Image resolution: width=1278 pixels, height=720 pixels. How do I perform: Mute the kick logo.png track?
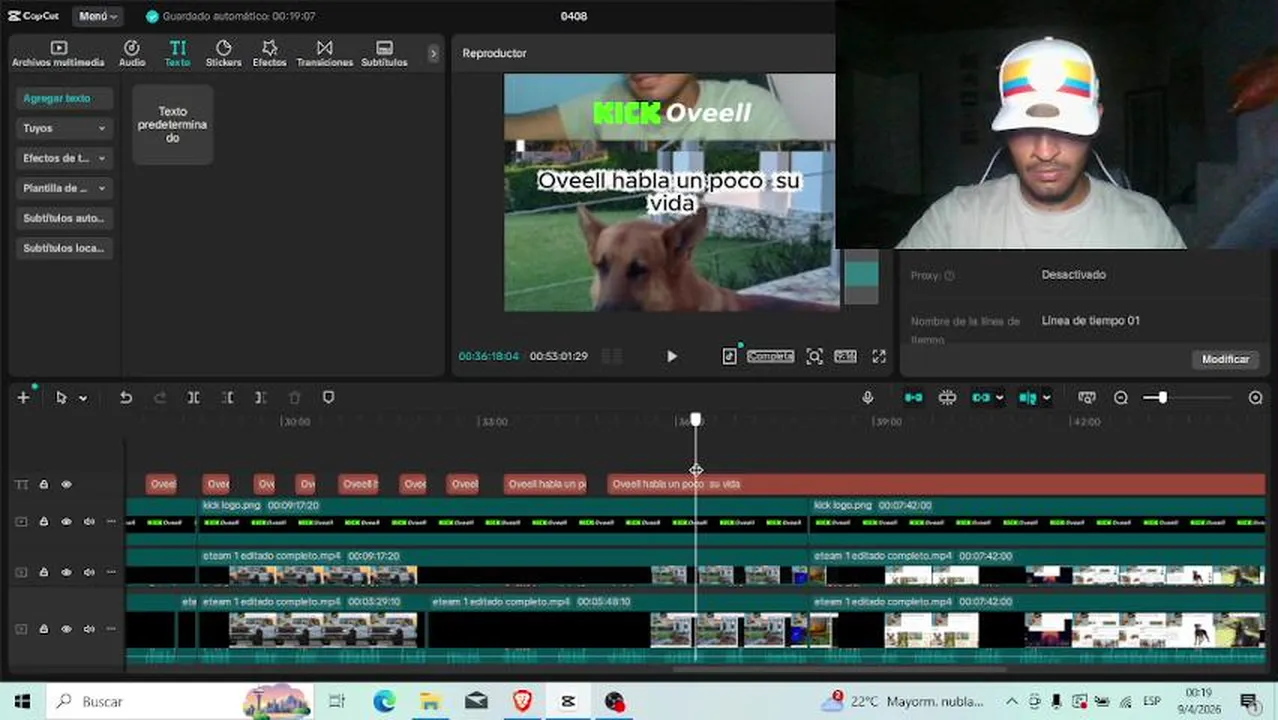pyautogui.click(x=89, y=522)
